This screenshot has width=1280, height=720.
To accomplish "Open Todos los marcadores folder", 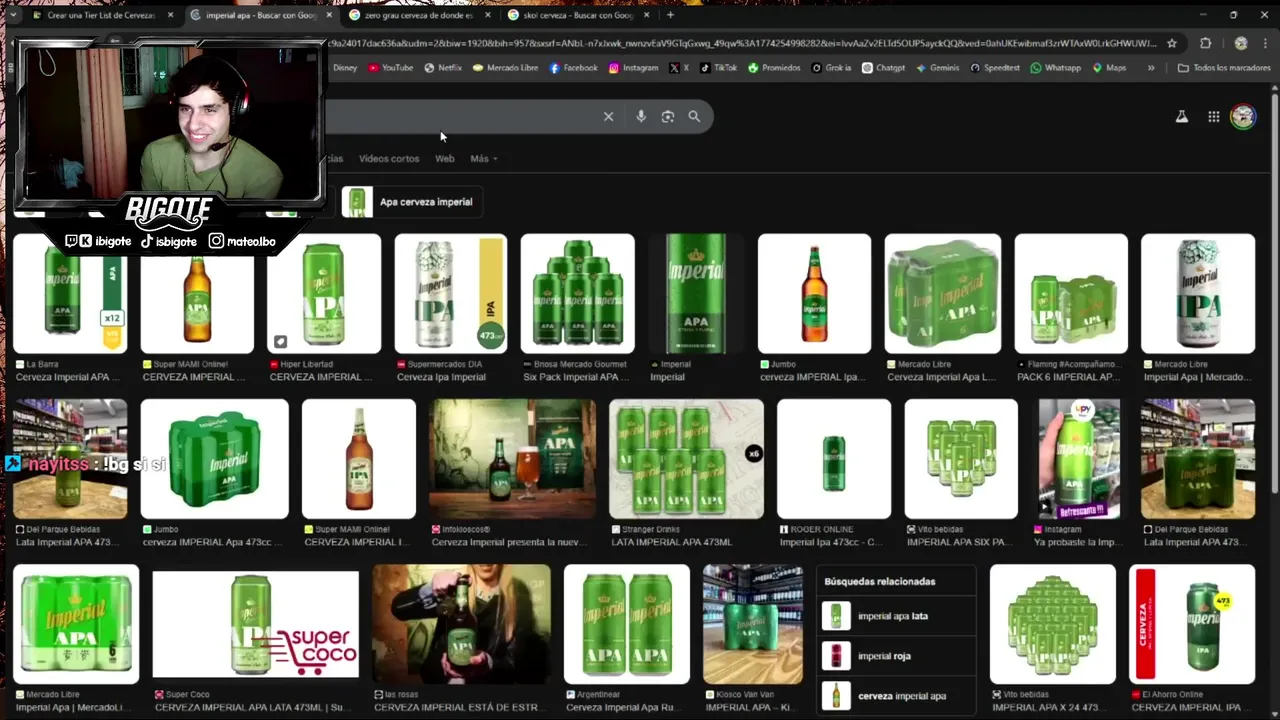I will click(x=1224, y=68).
